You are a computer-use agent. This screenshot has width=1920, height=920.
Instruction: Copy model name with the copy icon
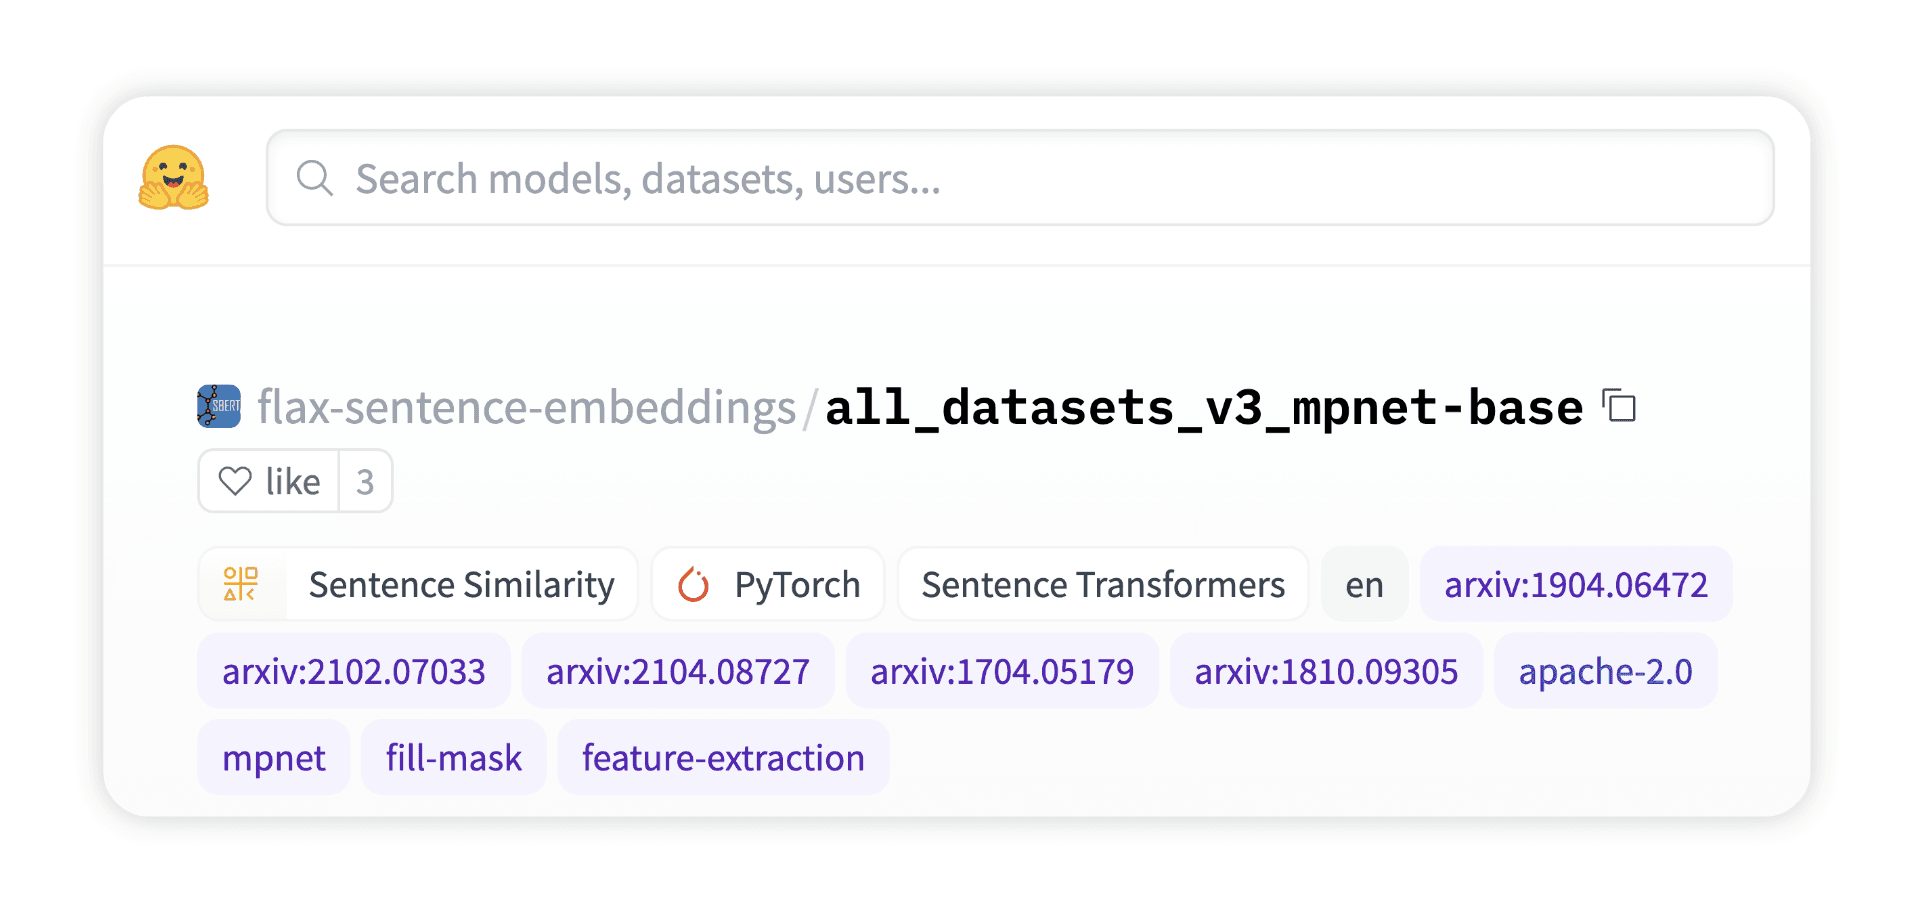[1619, 406]
